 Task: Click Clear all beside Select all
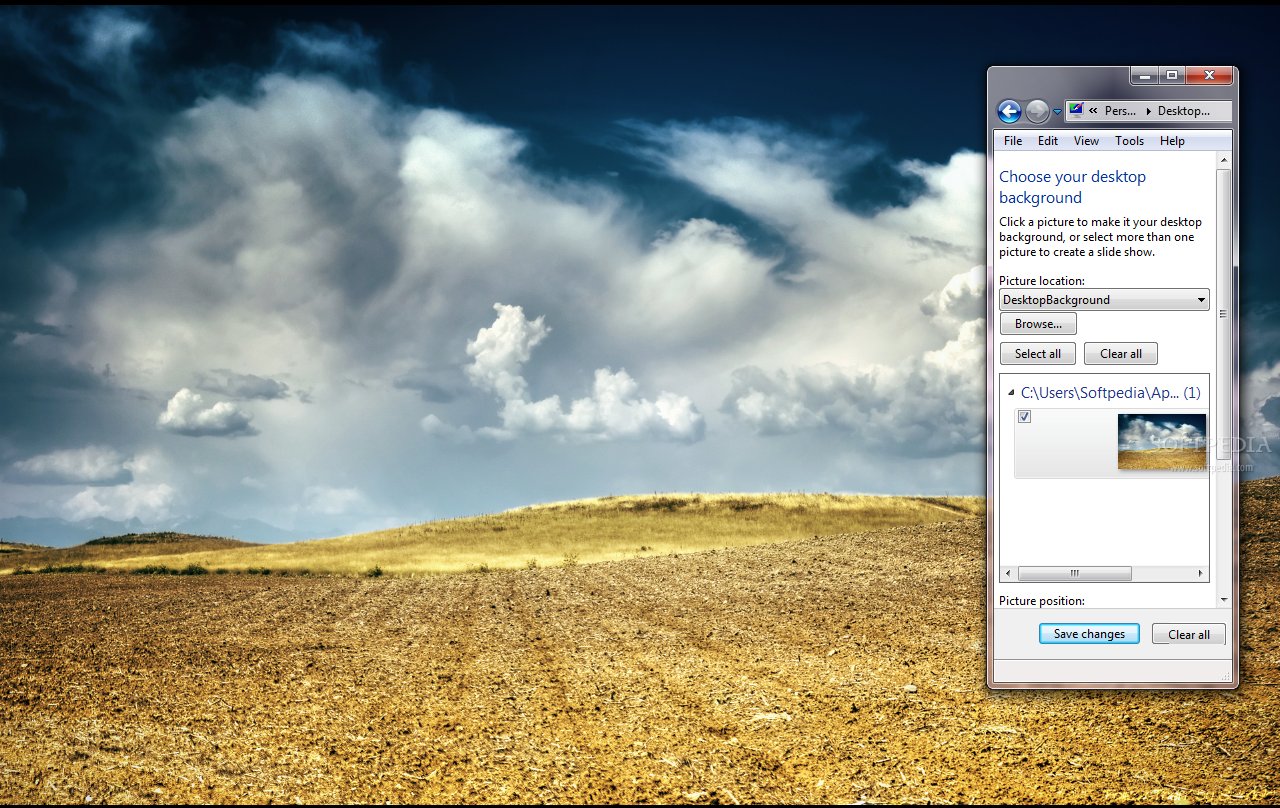coord(1121,354)
